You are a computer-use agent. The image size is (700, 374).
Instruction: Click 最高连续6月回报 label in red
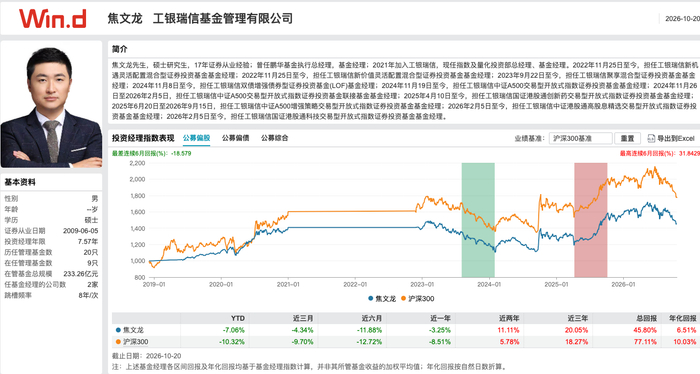(648, 154)
